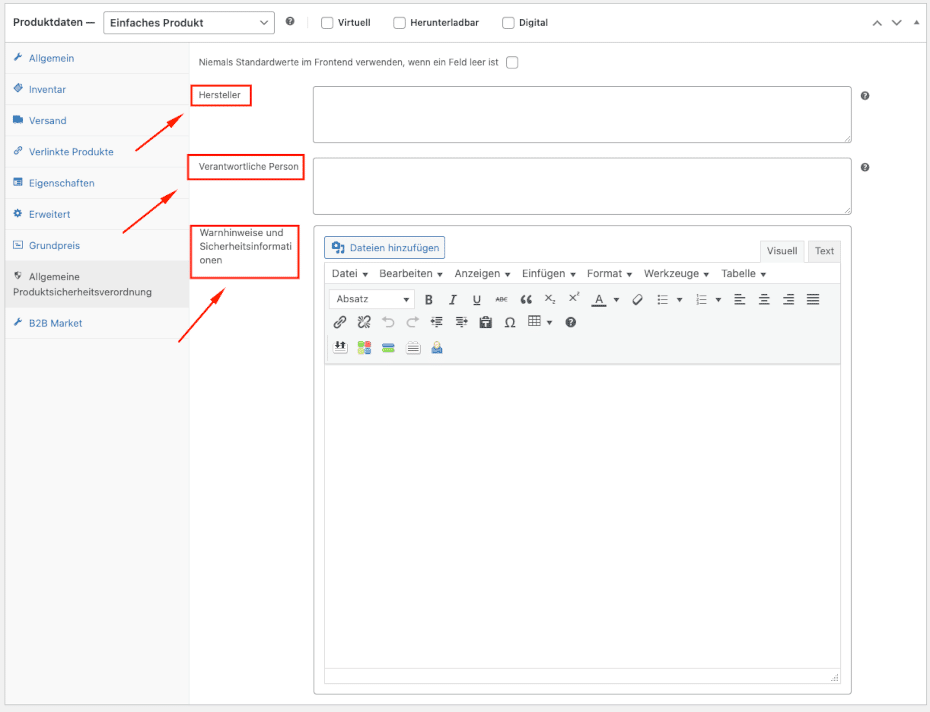The image size is (930, 712).
Task: Open the Format editor menu
Action: point(609,274)
